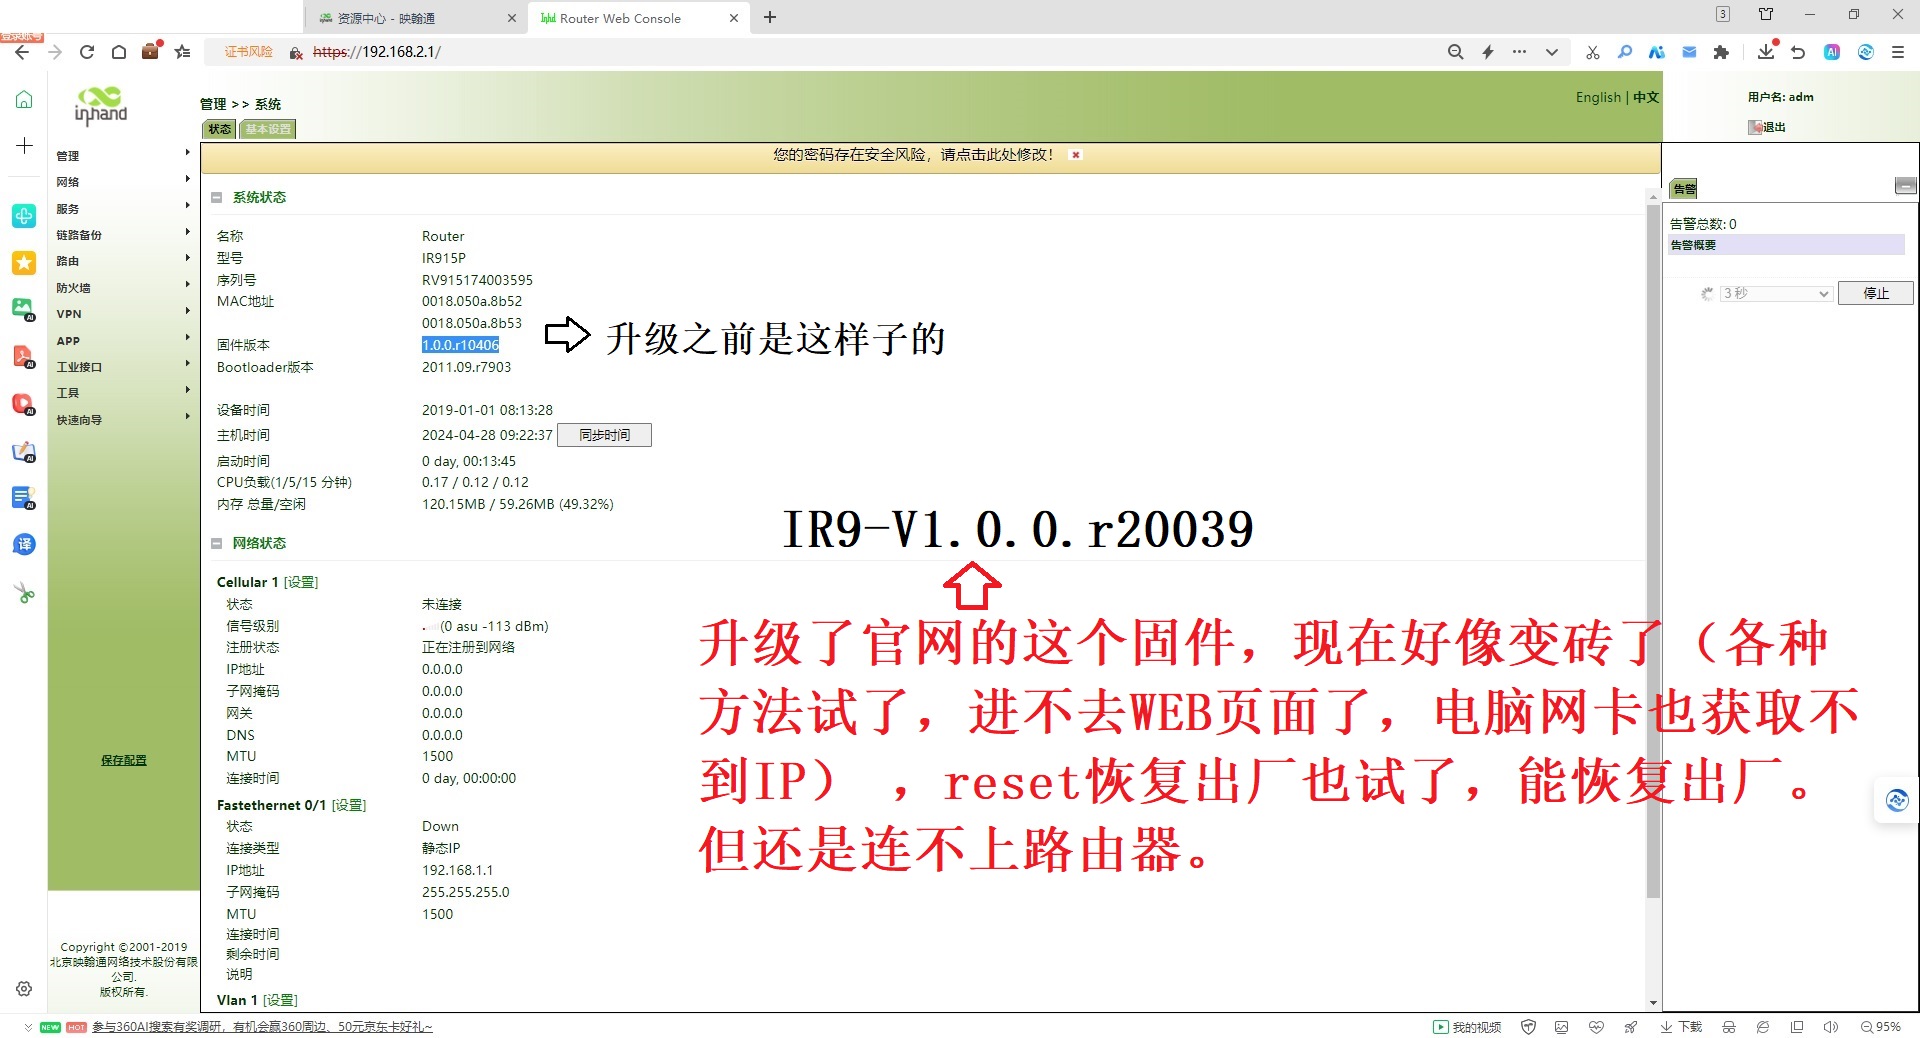Open the mail icon in browser toolbar
The image size is (1920, 1038).
(x=1689, y=52)
